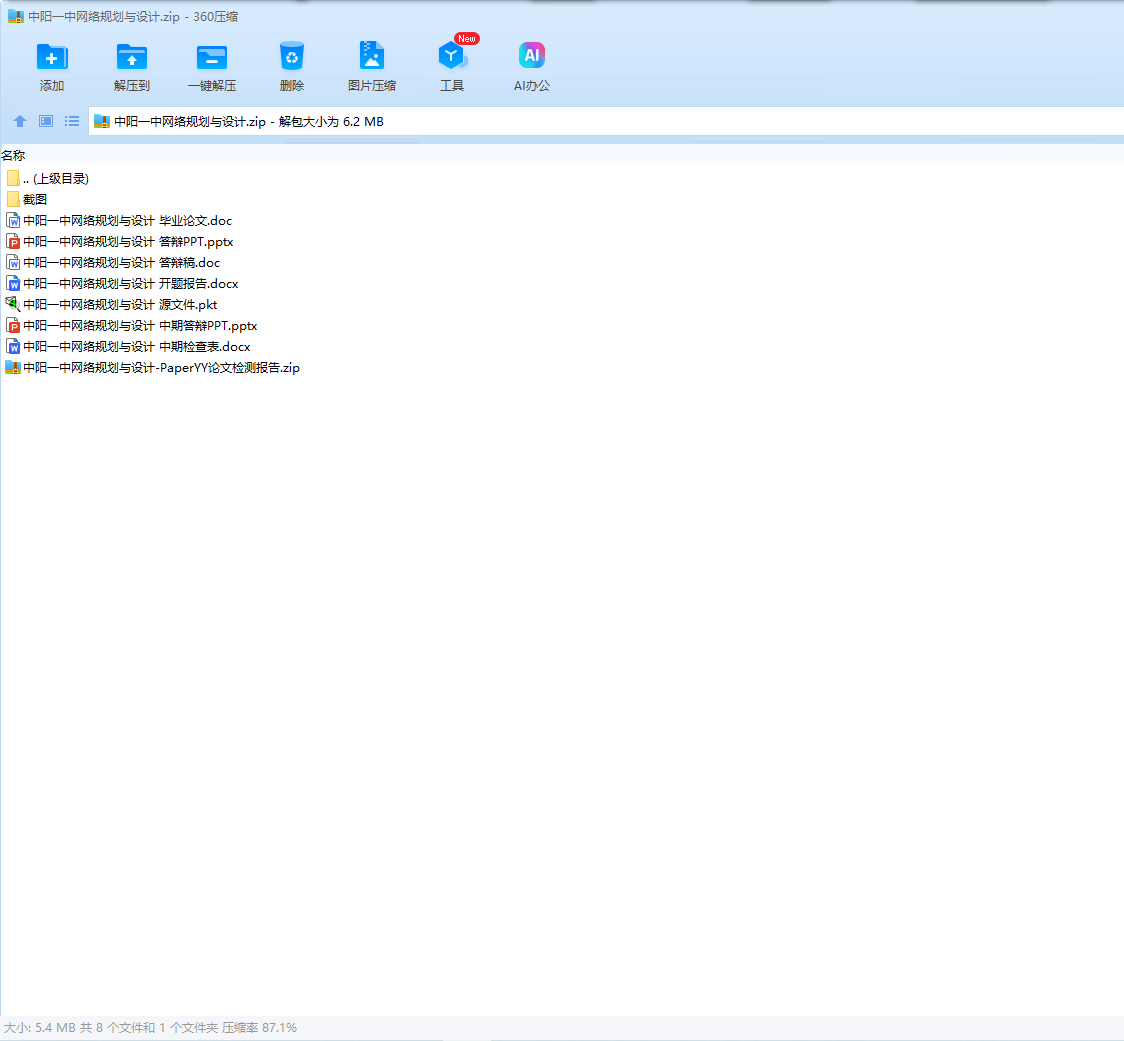Viewport: 1124px width, 1041px height.
Task: Click the folder icon of 截图
Action: pos(13,199)
